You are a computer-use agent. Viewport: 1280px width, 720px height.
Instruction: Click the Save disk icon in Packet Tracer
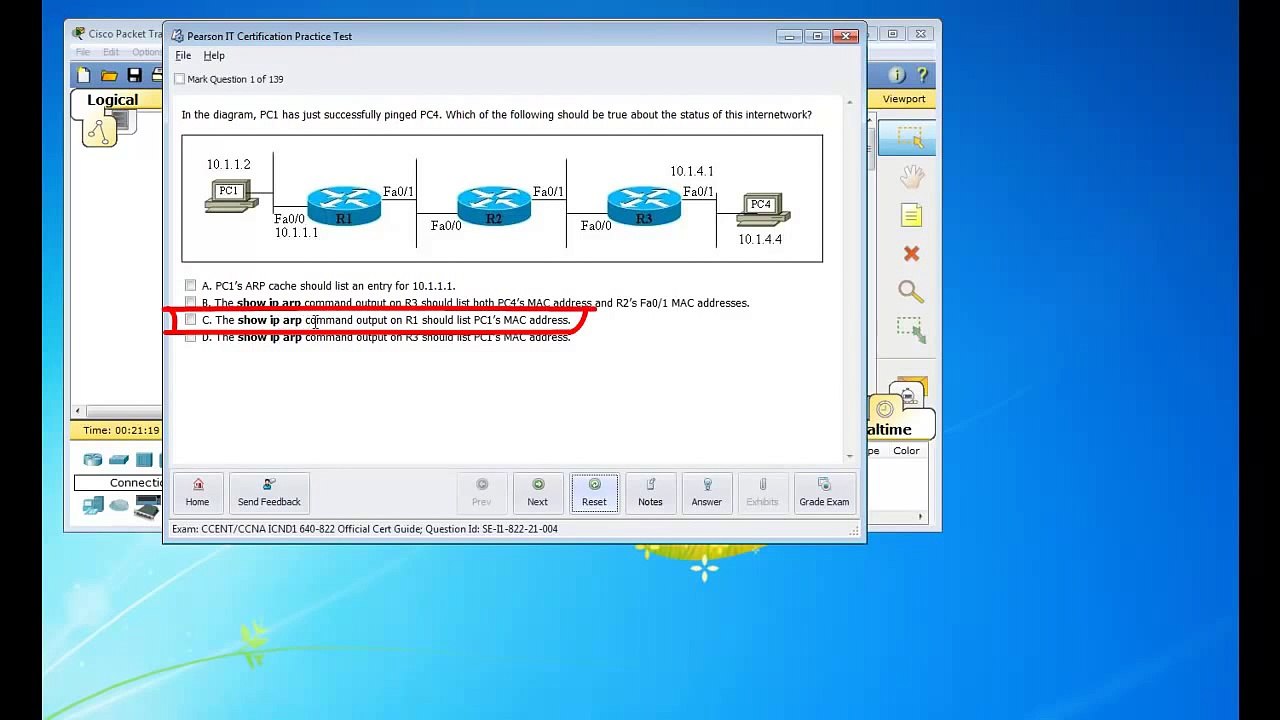pos(134,75)
